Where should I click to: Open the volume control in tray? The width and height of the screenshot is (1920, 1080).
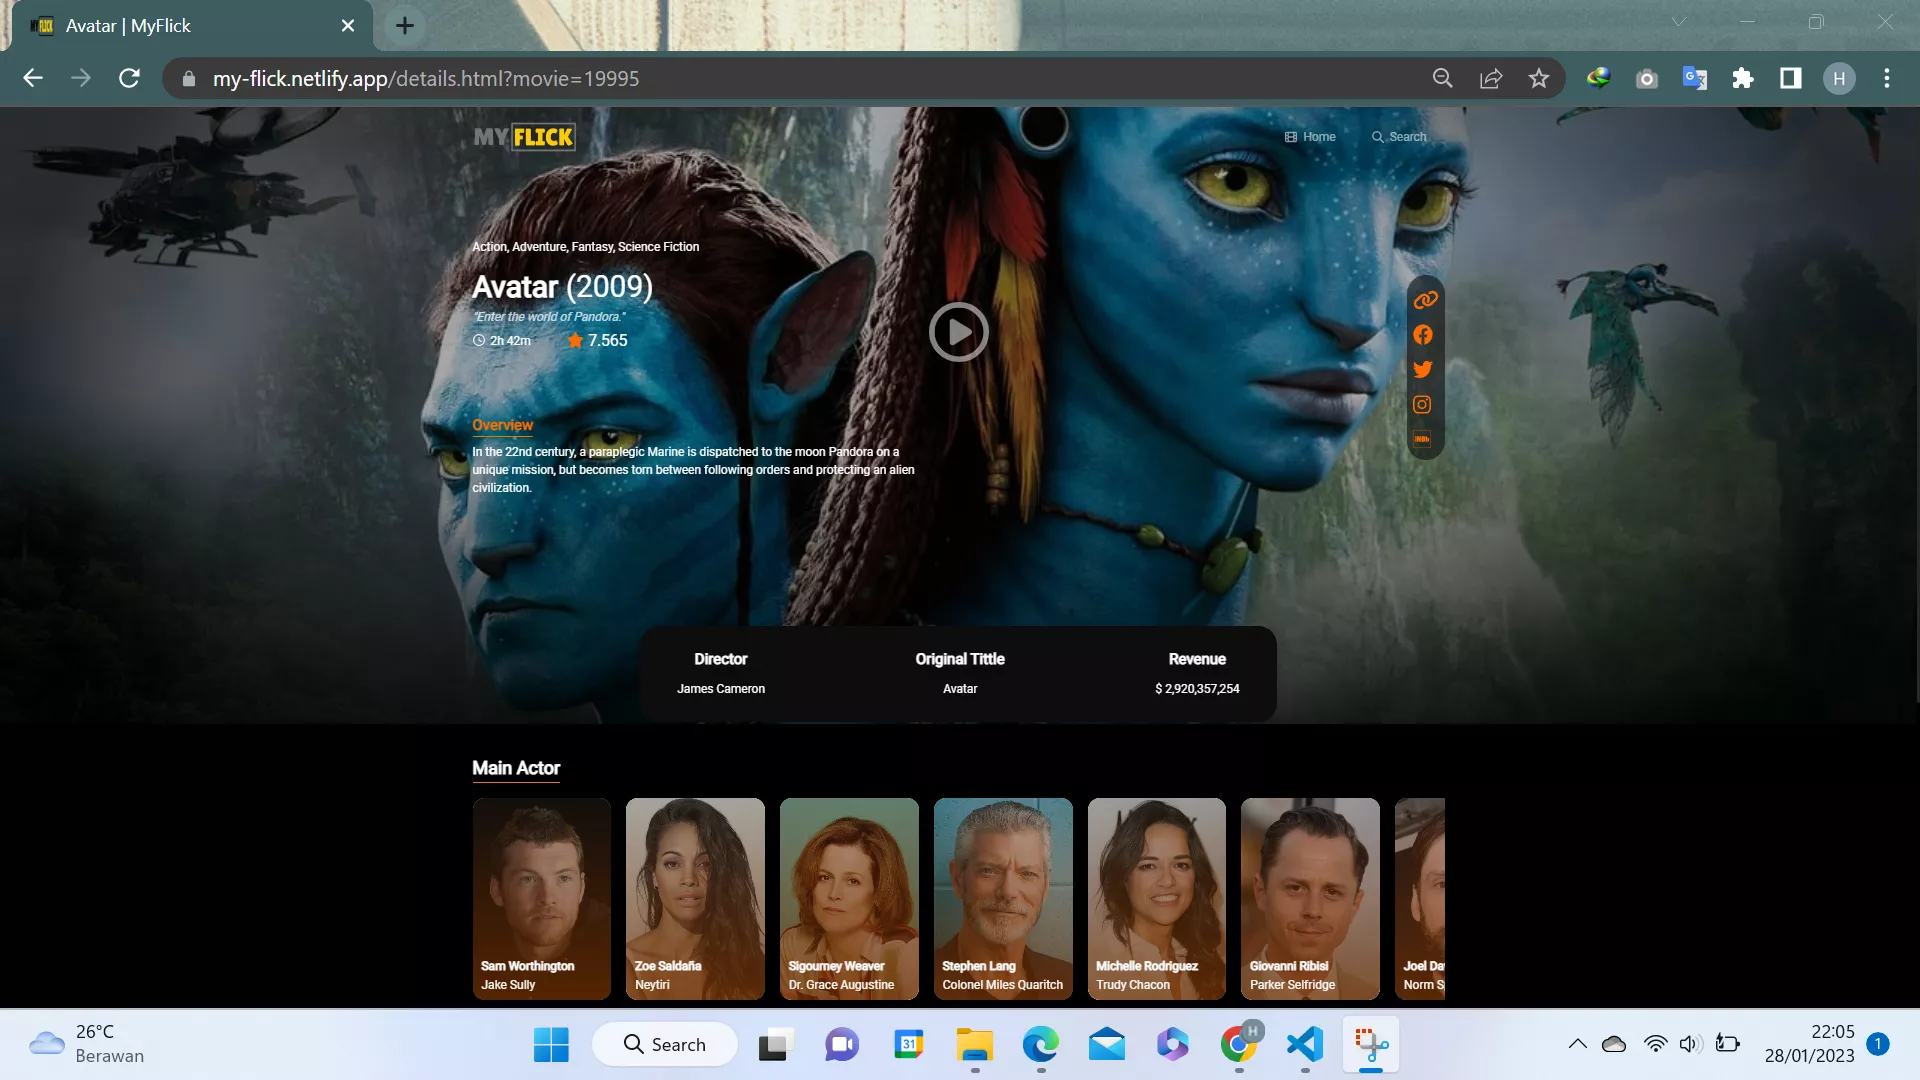pos(1690,1045)
